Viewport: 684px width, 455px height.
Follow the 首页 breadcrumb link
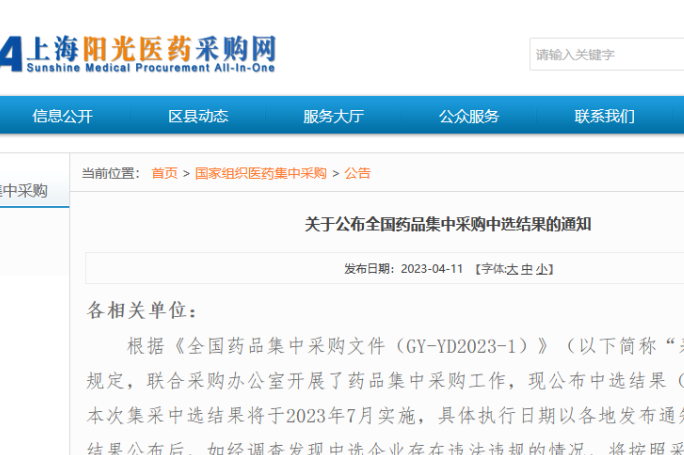164,173
